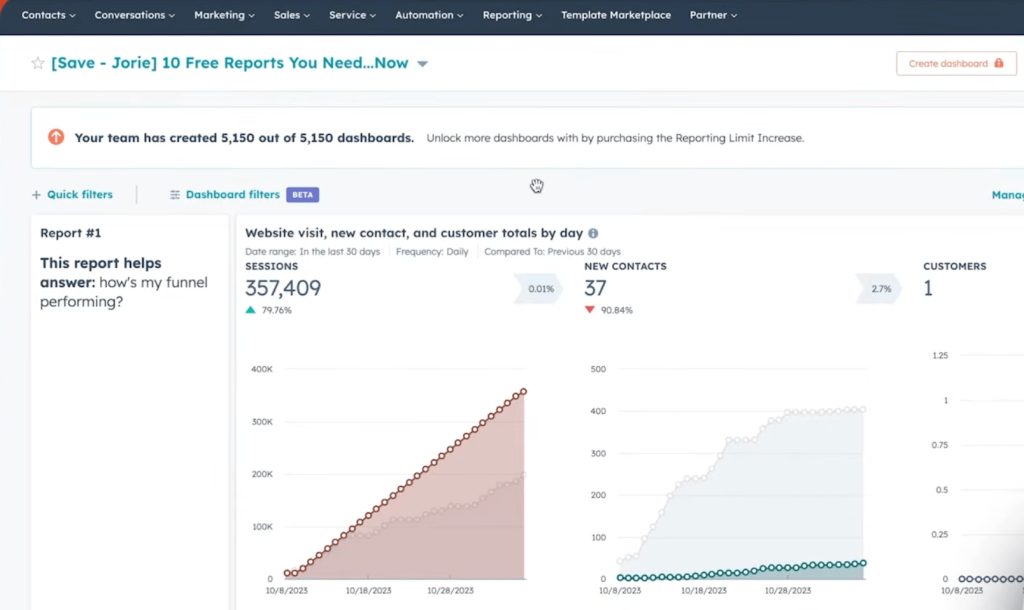Click the Report #1 heading
The image size is (1024, 610).
[71, 233]
